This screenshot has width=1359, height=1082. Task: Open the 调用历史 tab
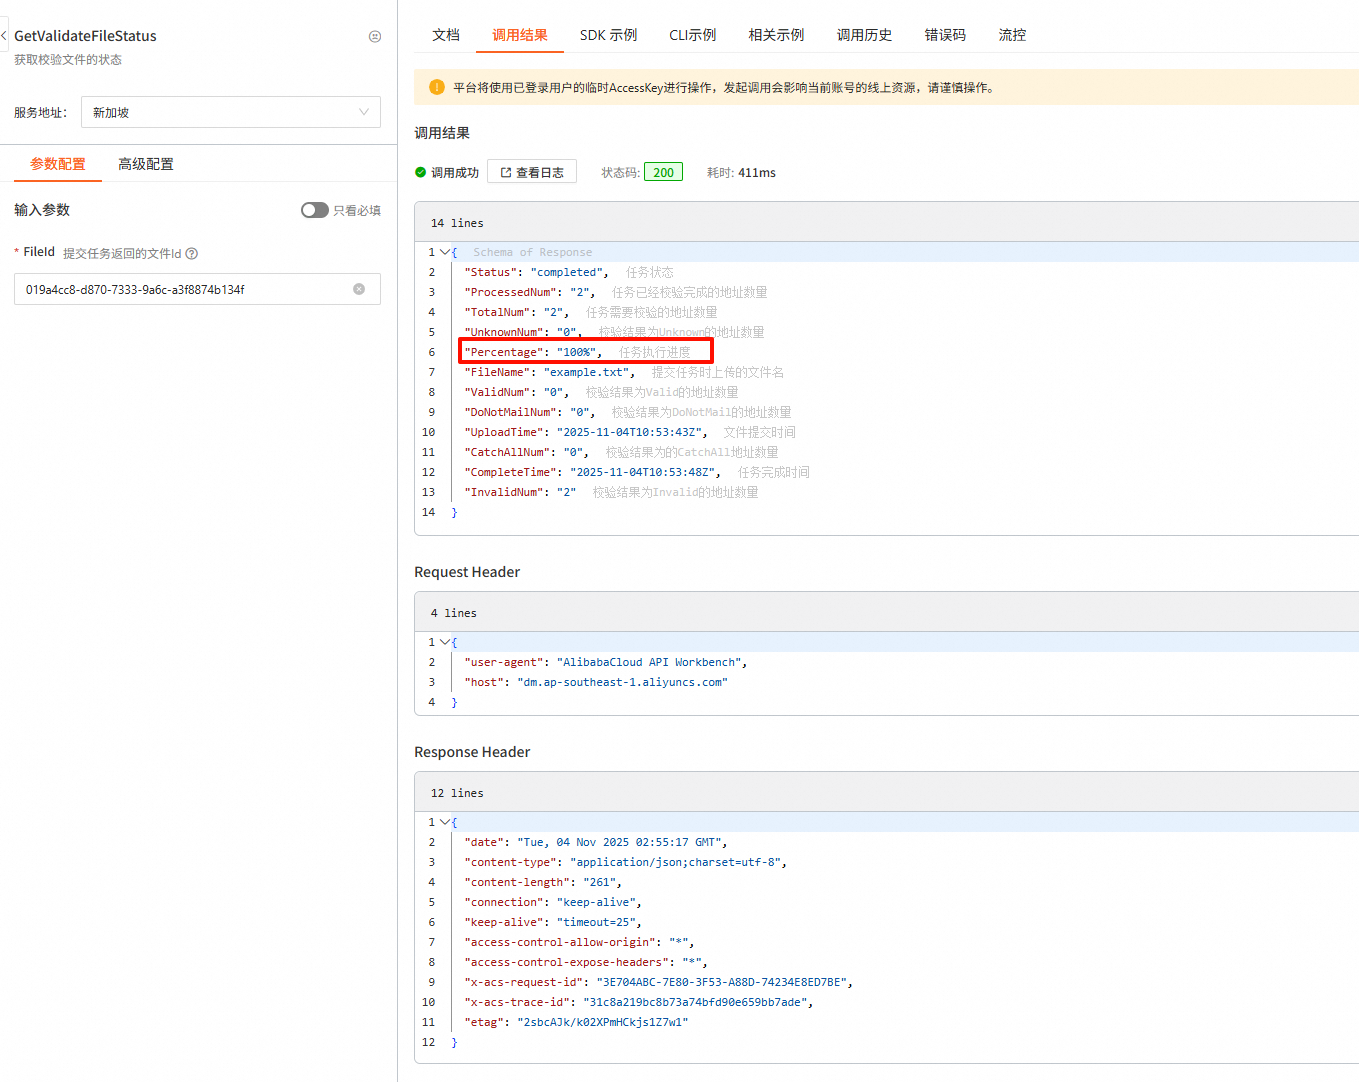(865, 35)
